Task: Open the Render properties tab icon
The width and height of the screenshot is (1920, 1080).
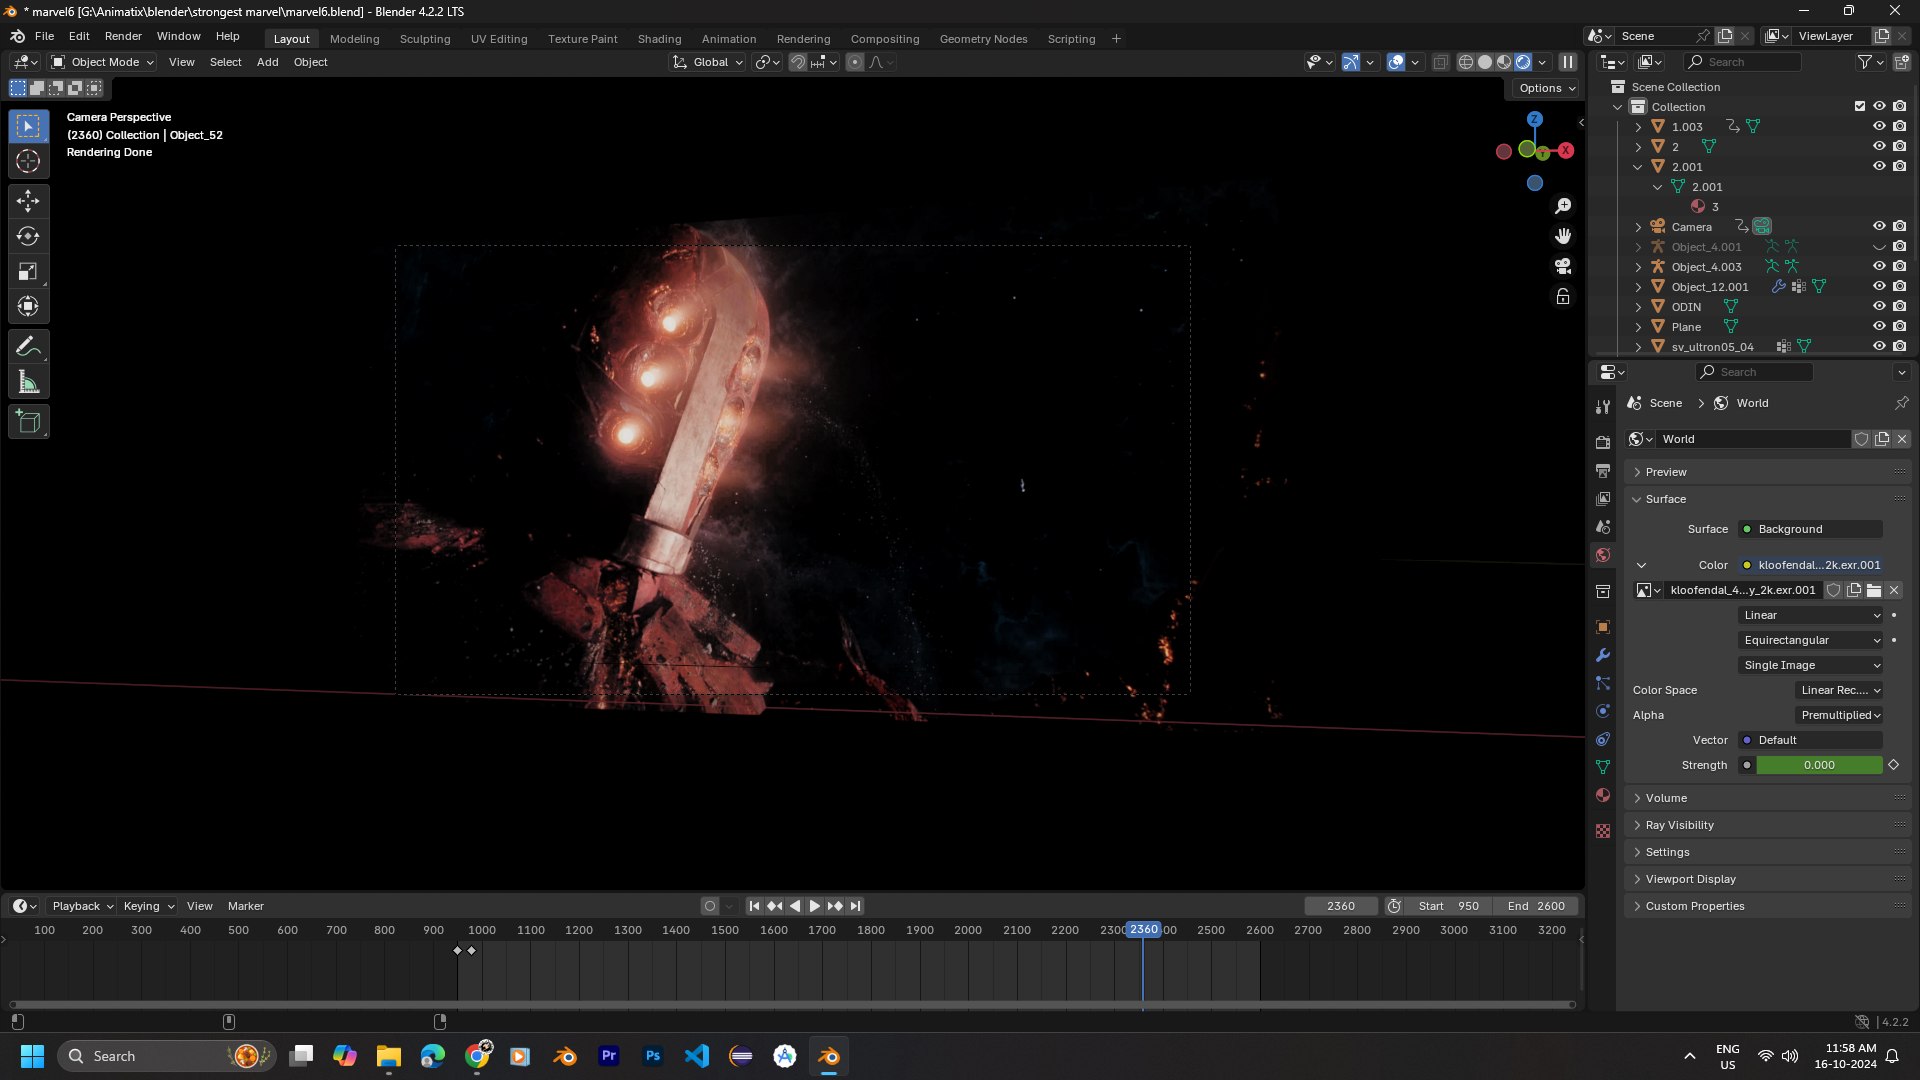Action: point(1603,442)
